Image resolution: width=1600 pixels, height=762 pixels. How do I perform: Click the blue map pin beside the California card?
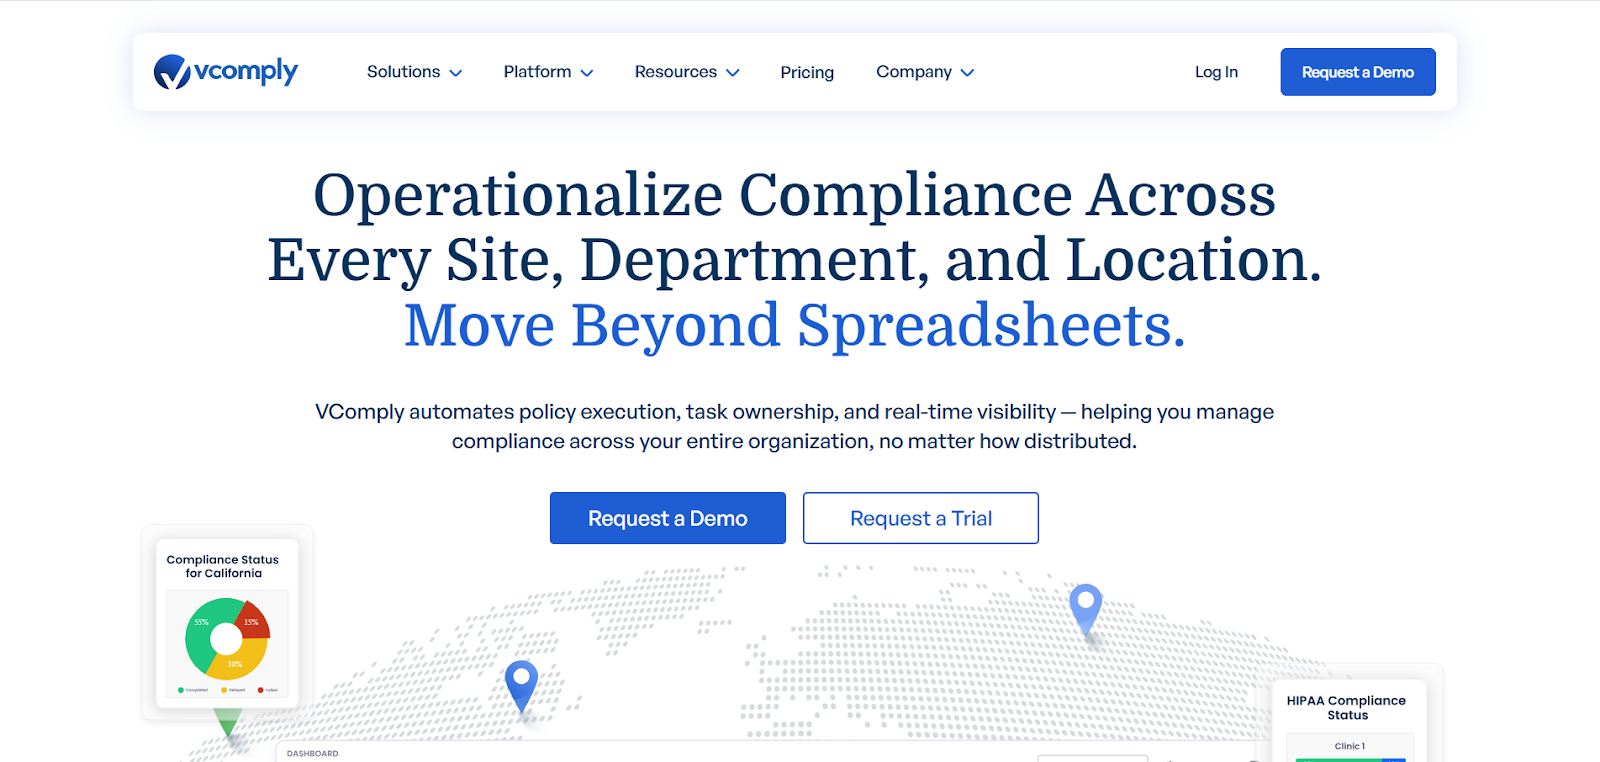[521, 685]
